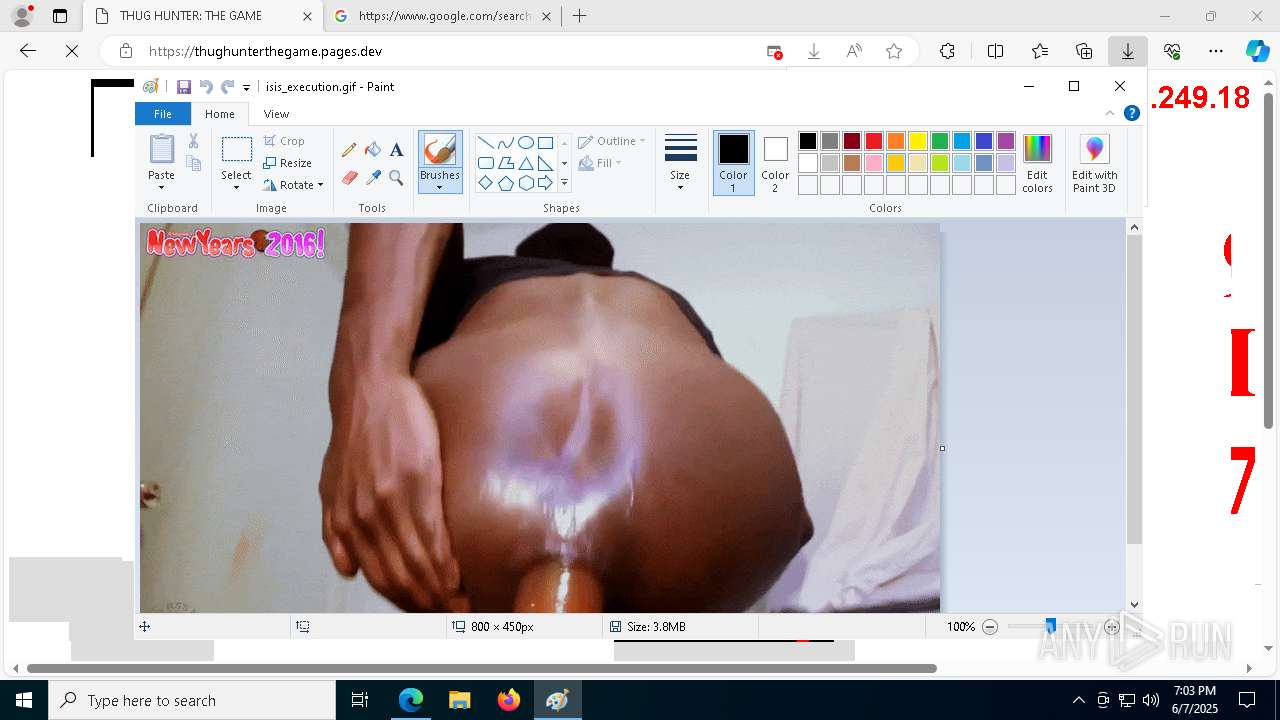Click Edit with Paint 3D
Viewport: 1280px width, 720px height.
1094,164
